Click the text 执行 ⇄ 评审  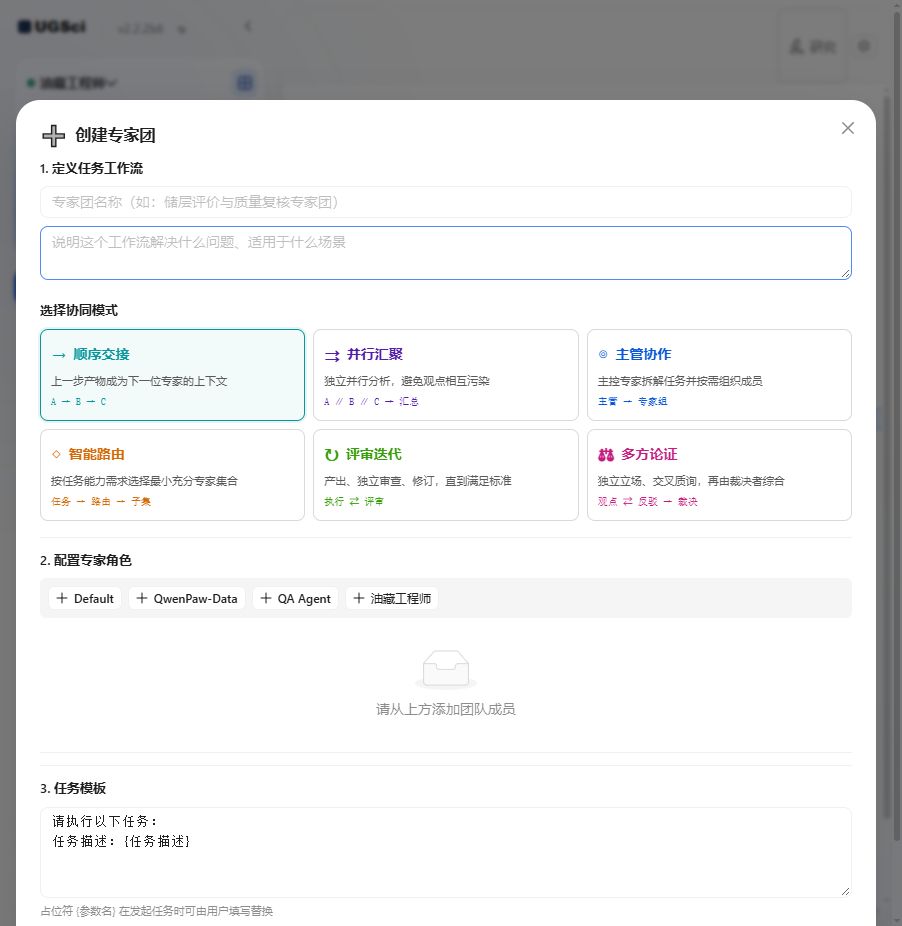point(354,501)
